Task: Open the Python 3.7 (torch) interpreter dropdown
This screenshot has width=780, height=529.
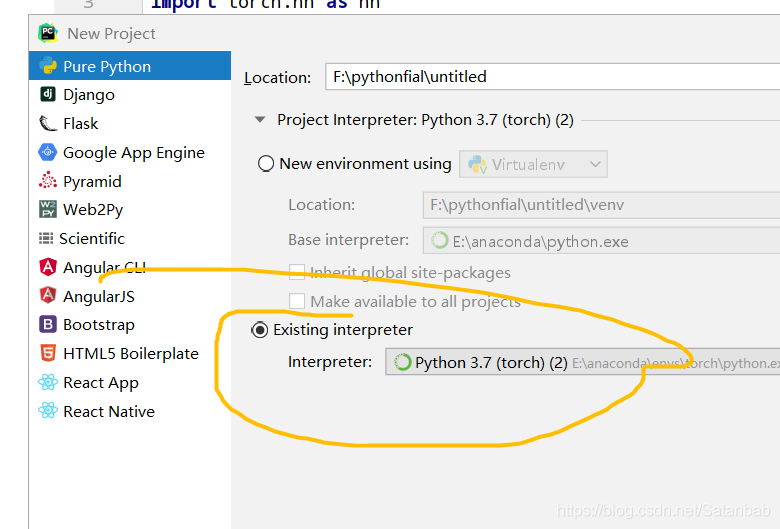Action: coord(583,362)
